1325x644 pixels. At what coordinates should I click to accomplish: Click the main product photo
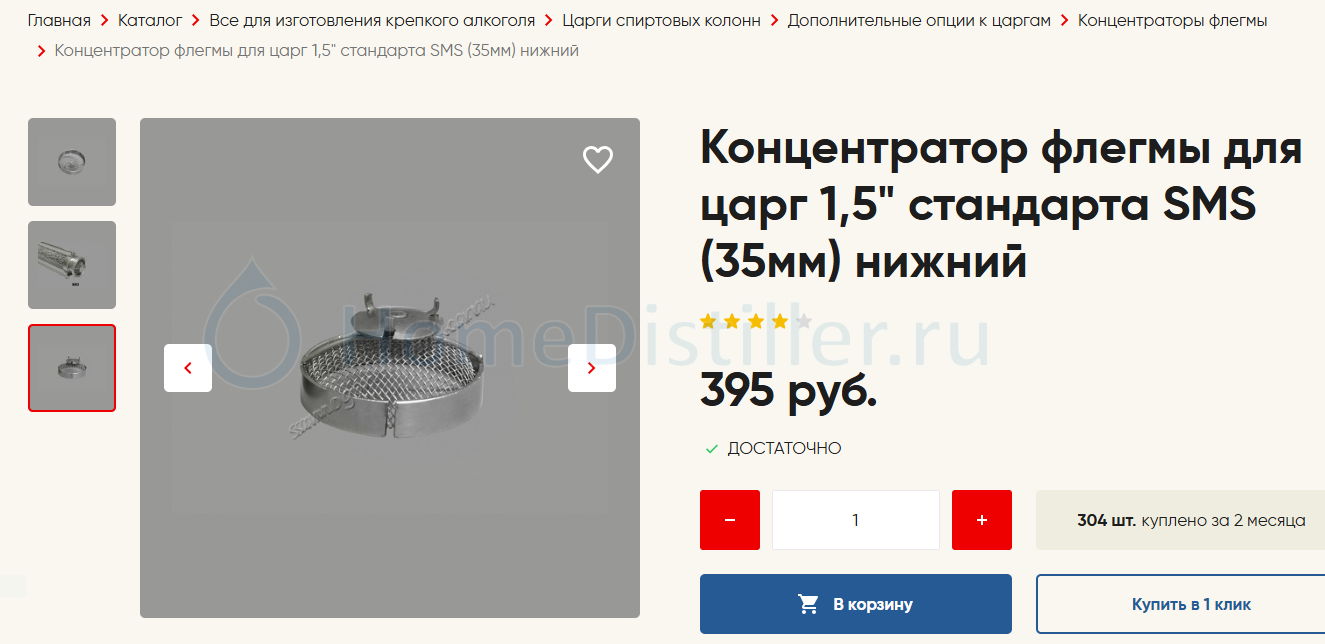click(x=390, y=368)
